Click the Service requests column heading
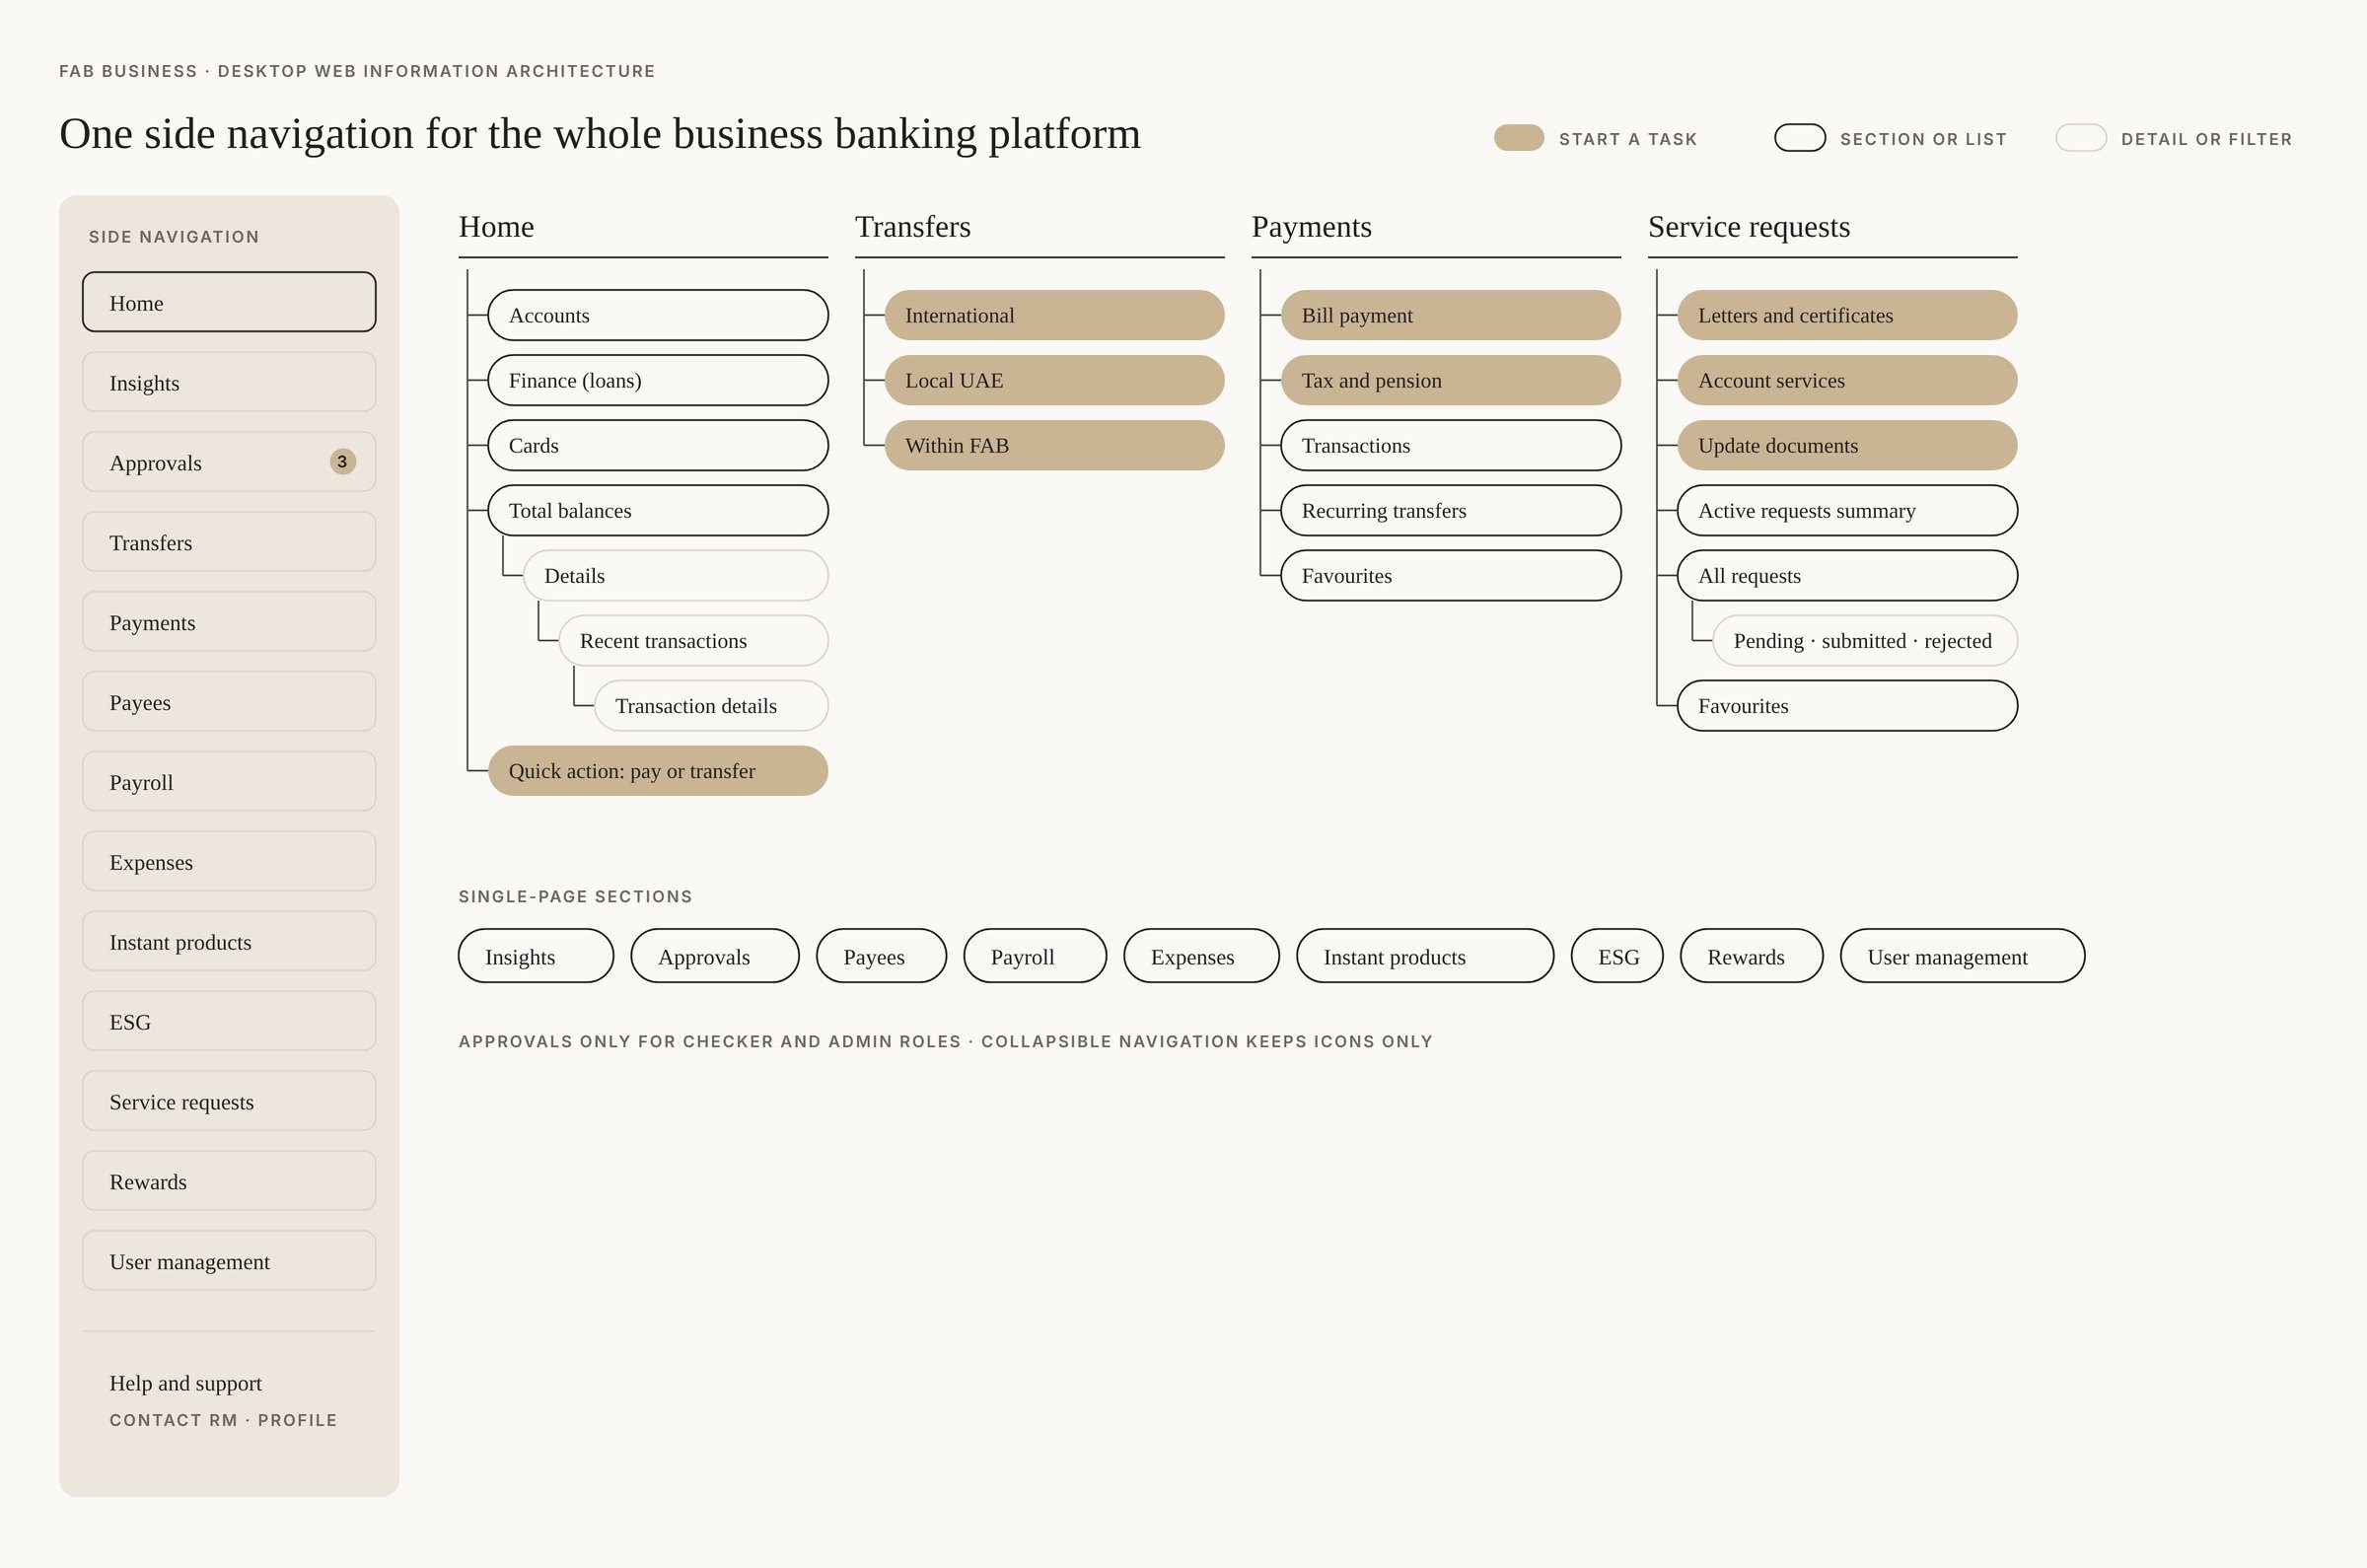 pyautogui.click(x=1748, y=227)
